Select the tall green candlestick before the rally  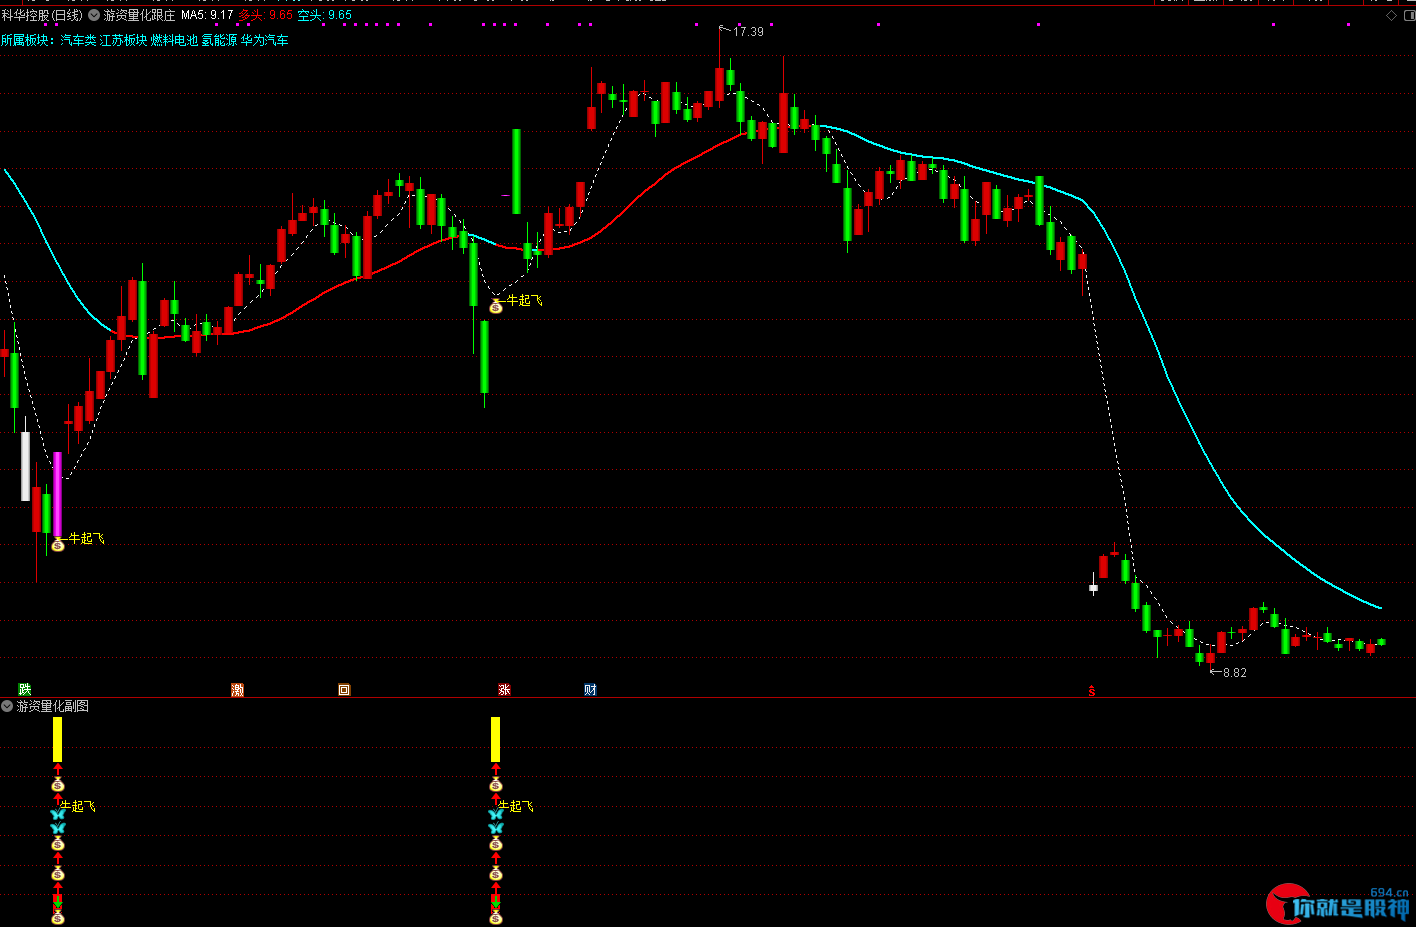click(517, 171)
